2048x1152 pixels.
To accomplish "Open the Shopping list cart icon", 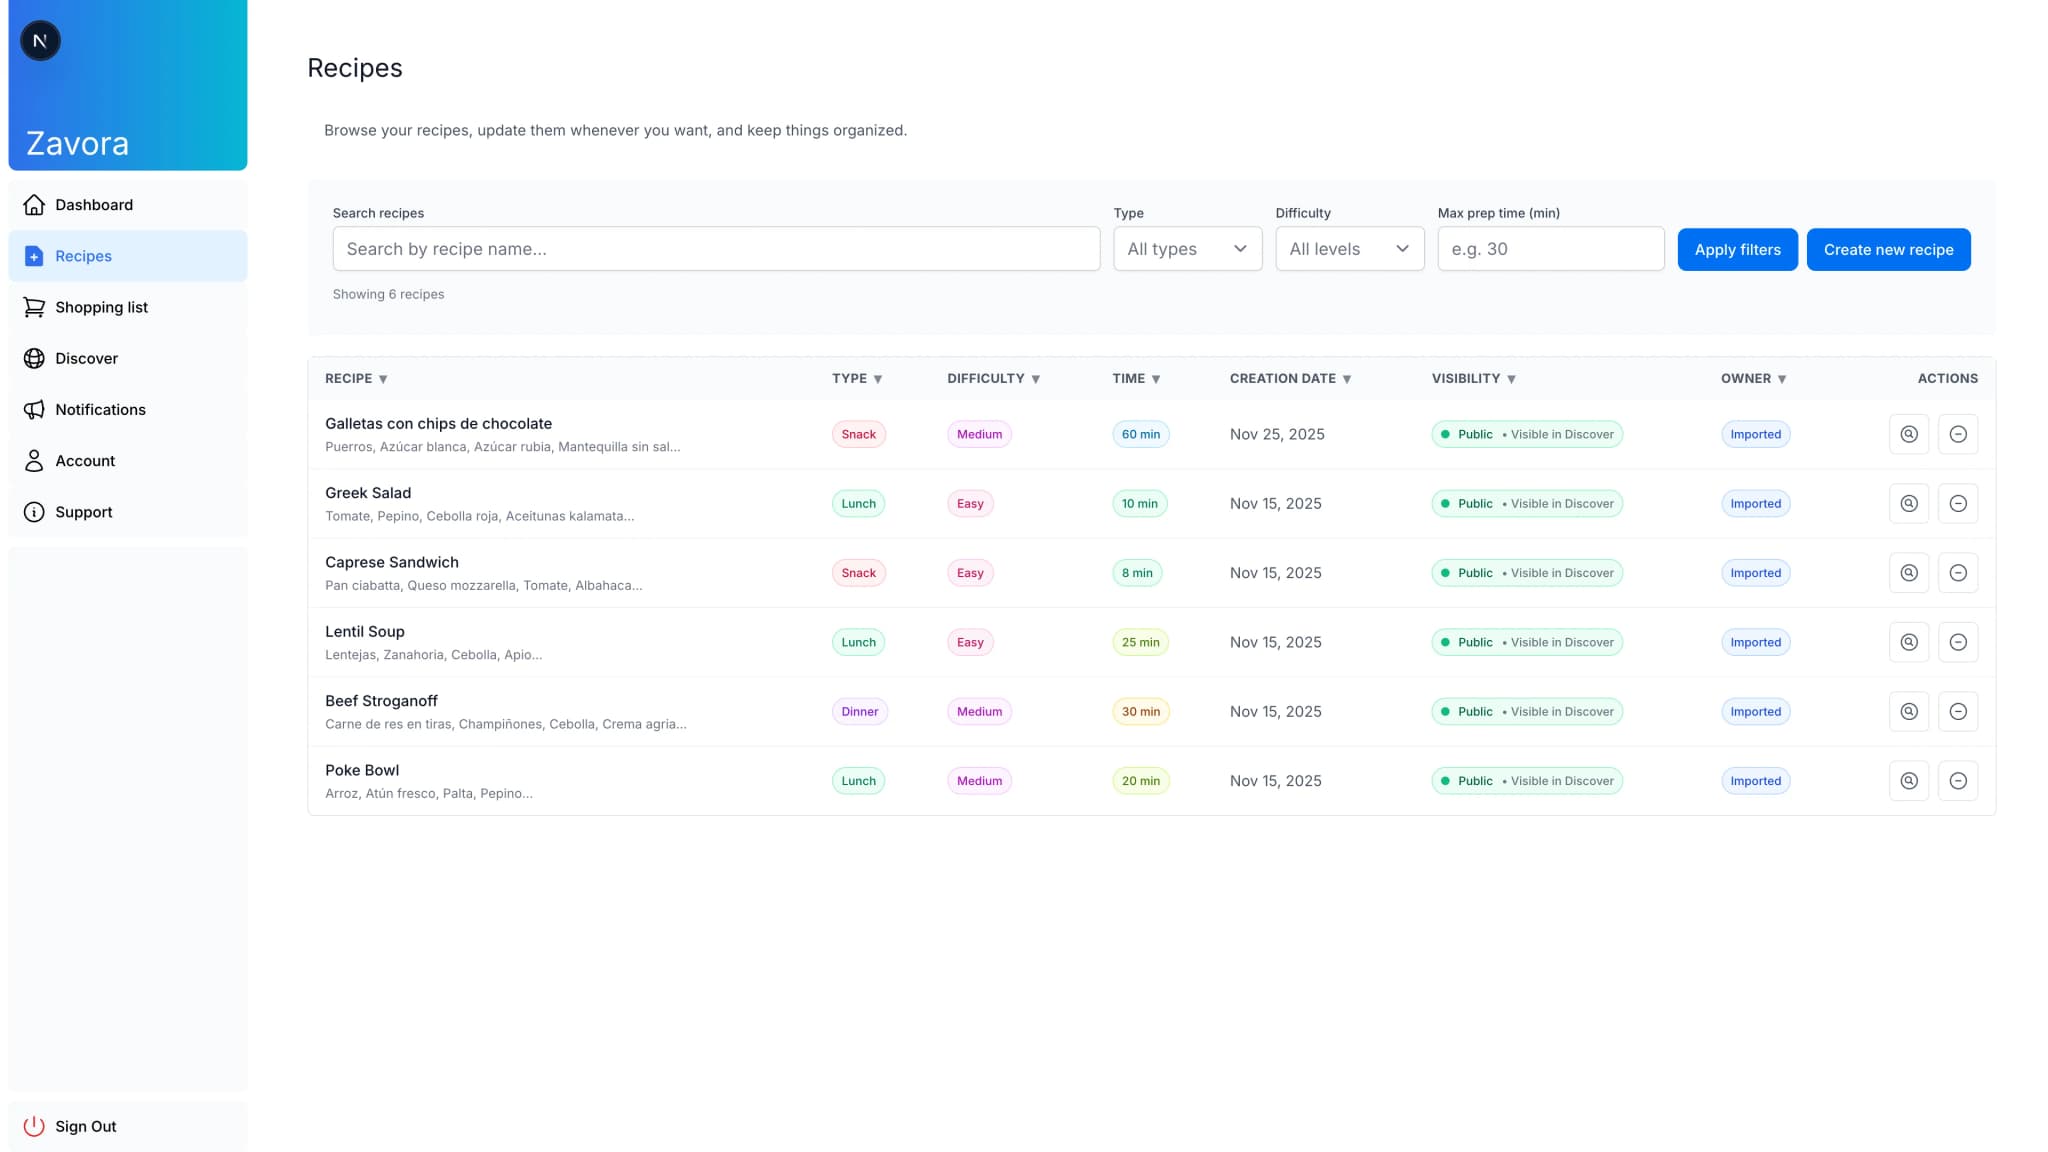I will [34, 307].
